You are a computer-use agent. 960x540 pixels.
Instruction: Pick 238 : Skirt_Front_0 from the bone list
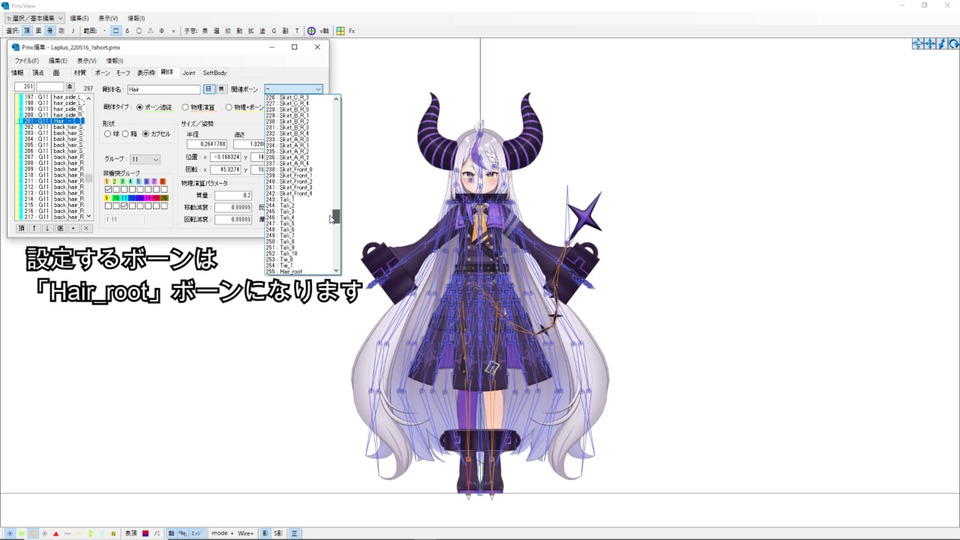point(299,170)
